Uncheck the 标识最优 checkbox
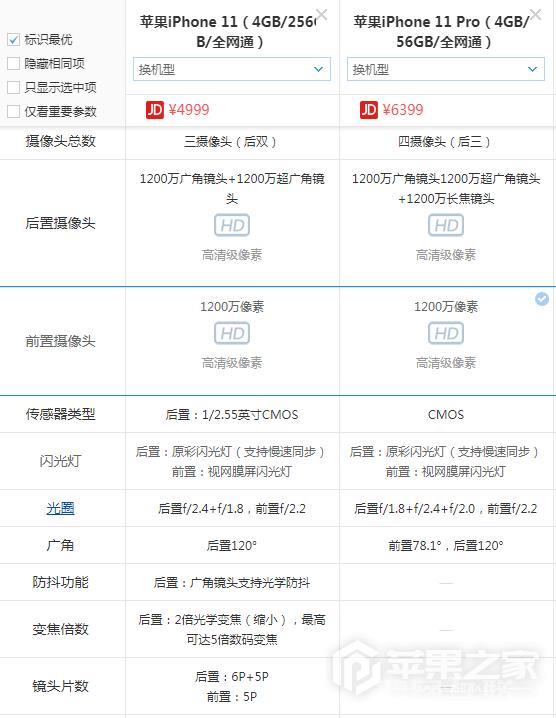Viewport: 556px width, 718px height. (x=13, y=40)
